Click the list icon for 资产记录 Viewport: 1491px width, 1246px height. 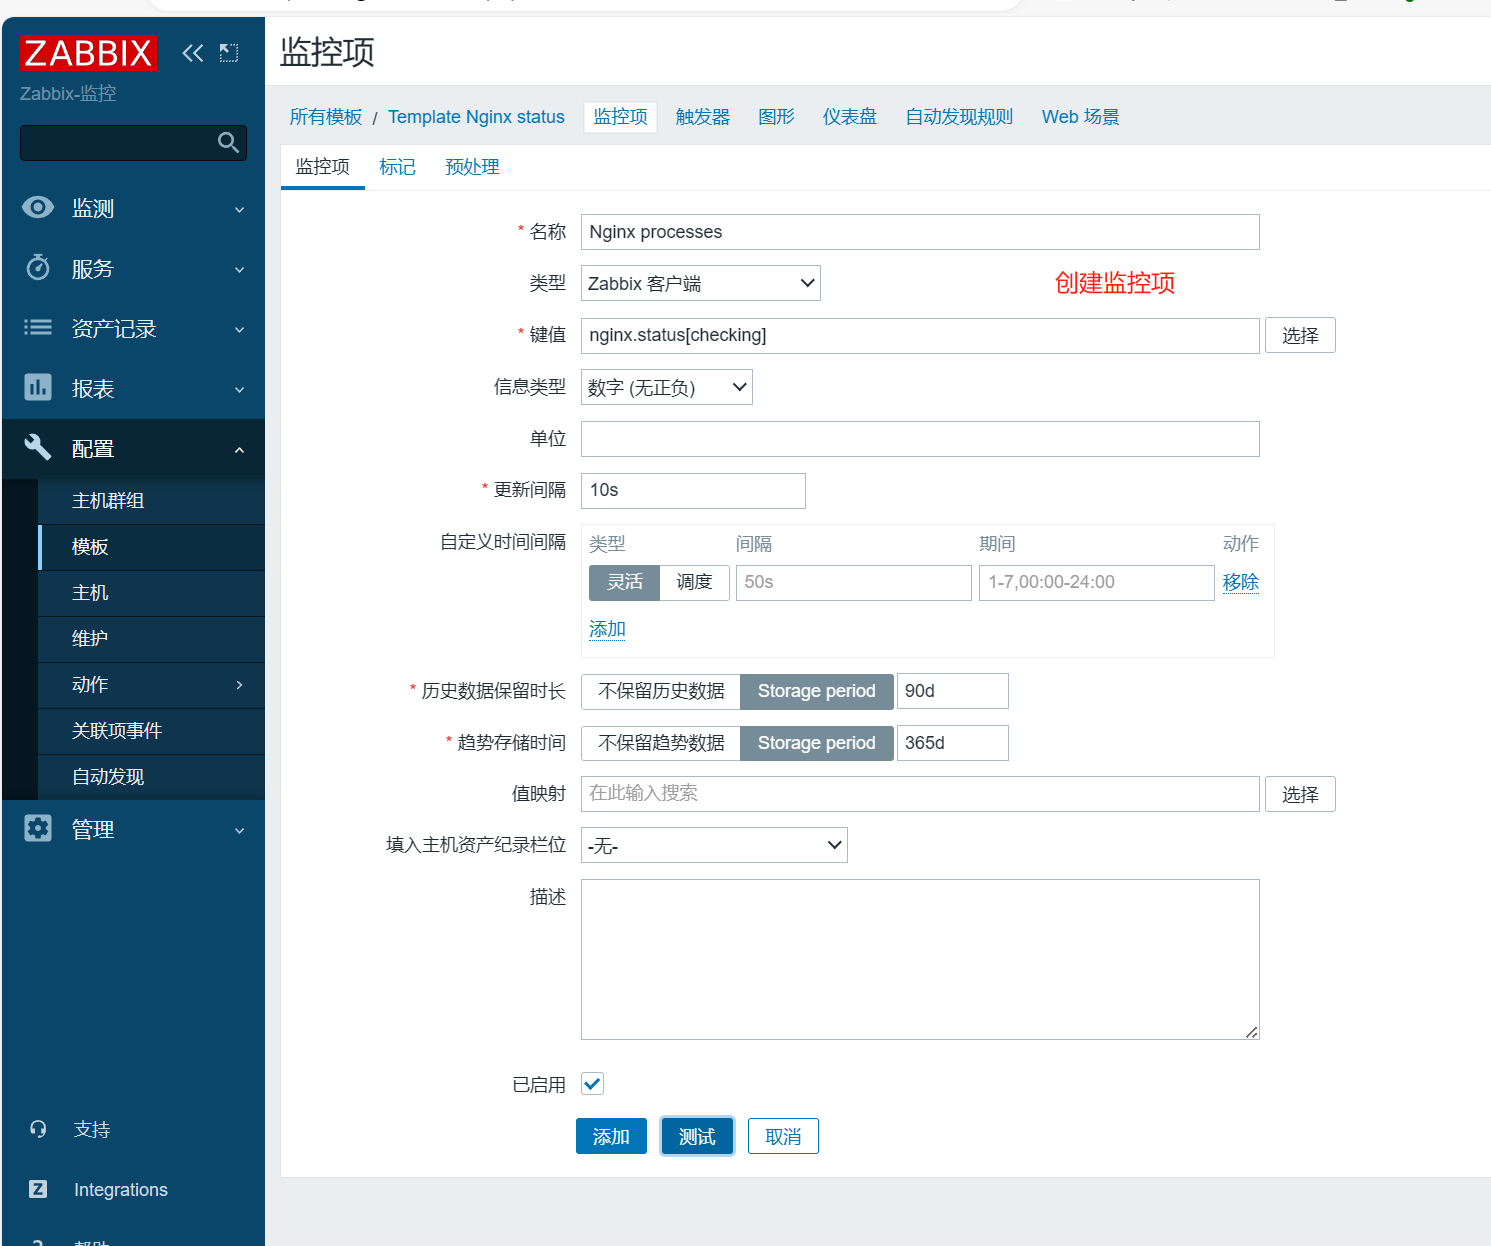click(38, 327)
